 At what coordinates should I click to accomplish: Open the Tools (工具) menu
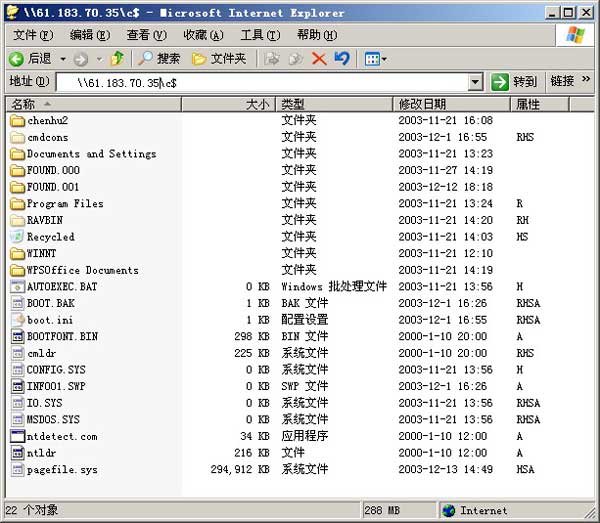click(x=259, y=35)
